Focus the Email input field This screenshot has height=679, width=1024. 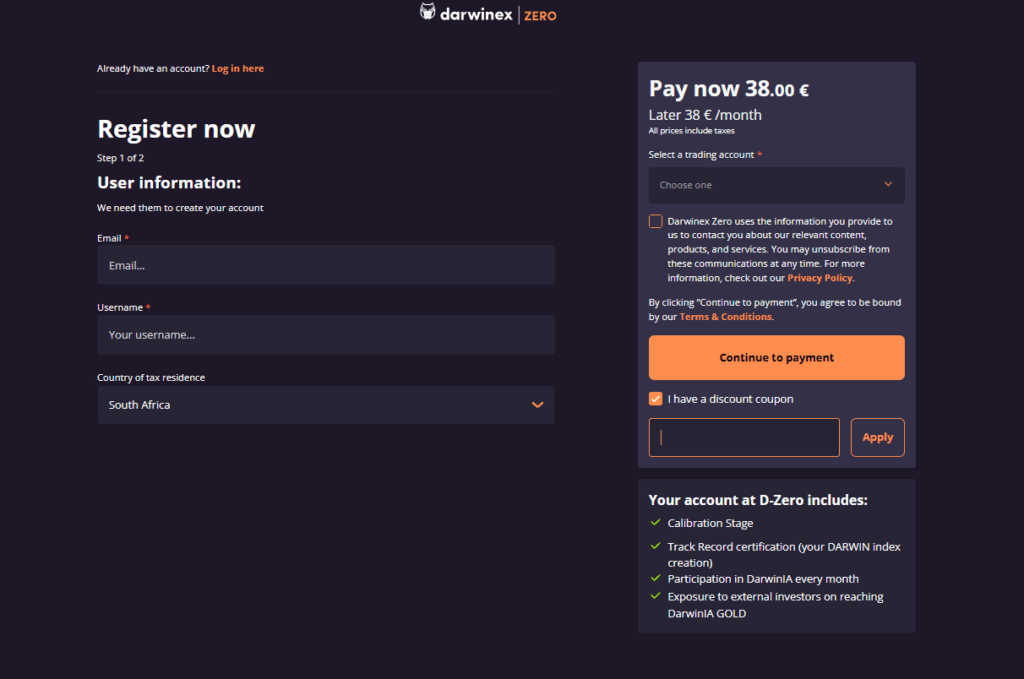pos(325,265)
